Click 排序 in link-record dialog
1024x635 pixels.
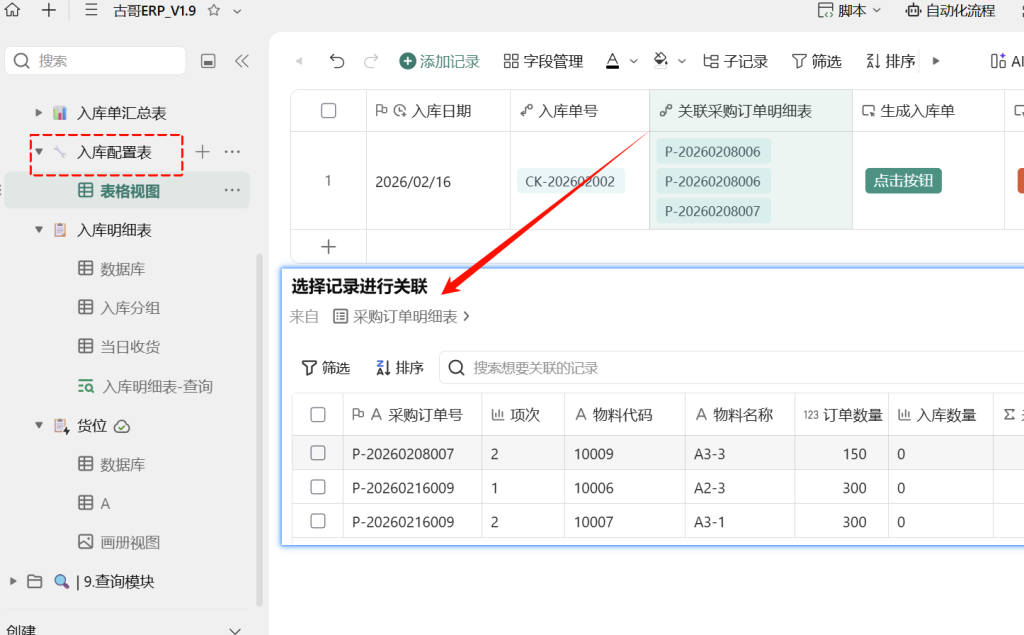coord(400,368)
